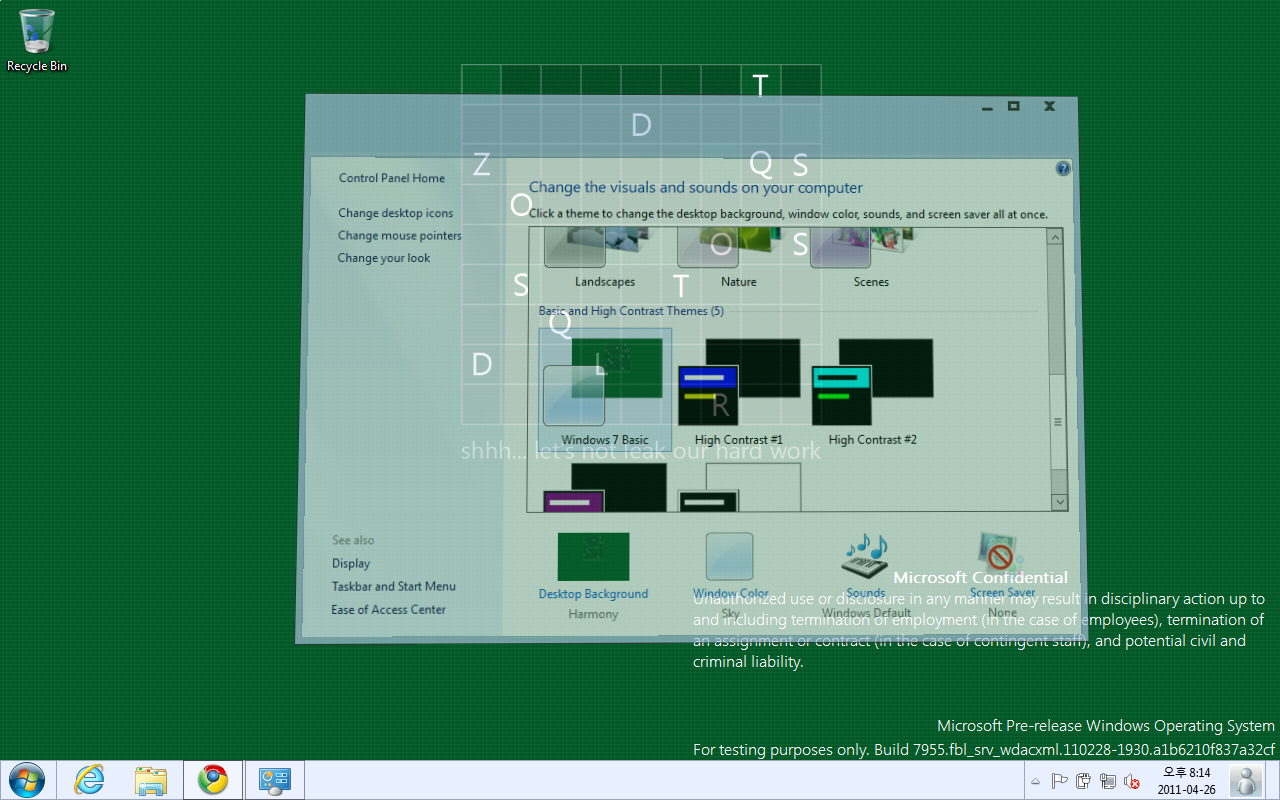Open the clock showing 8:14

pyautogui.click(x=1186, y=781)
